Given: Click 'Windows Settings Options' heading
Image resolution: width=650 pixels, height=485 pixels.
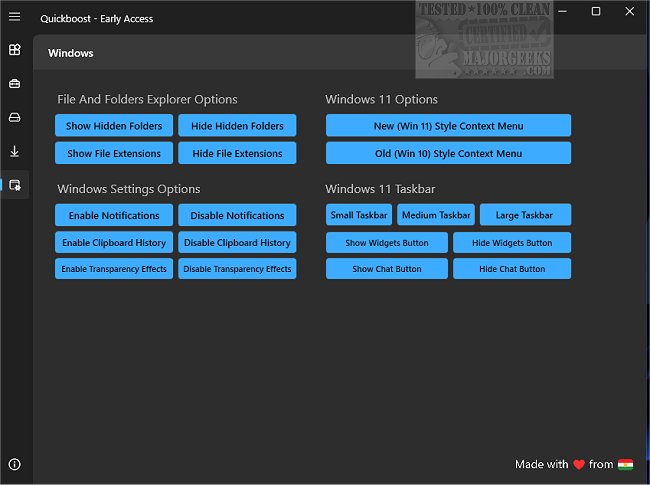Looking at the screenshot, I should coord(129,189).
